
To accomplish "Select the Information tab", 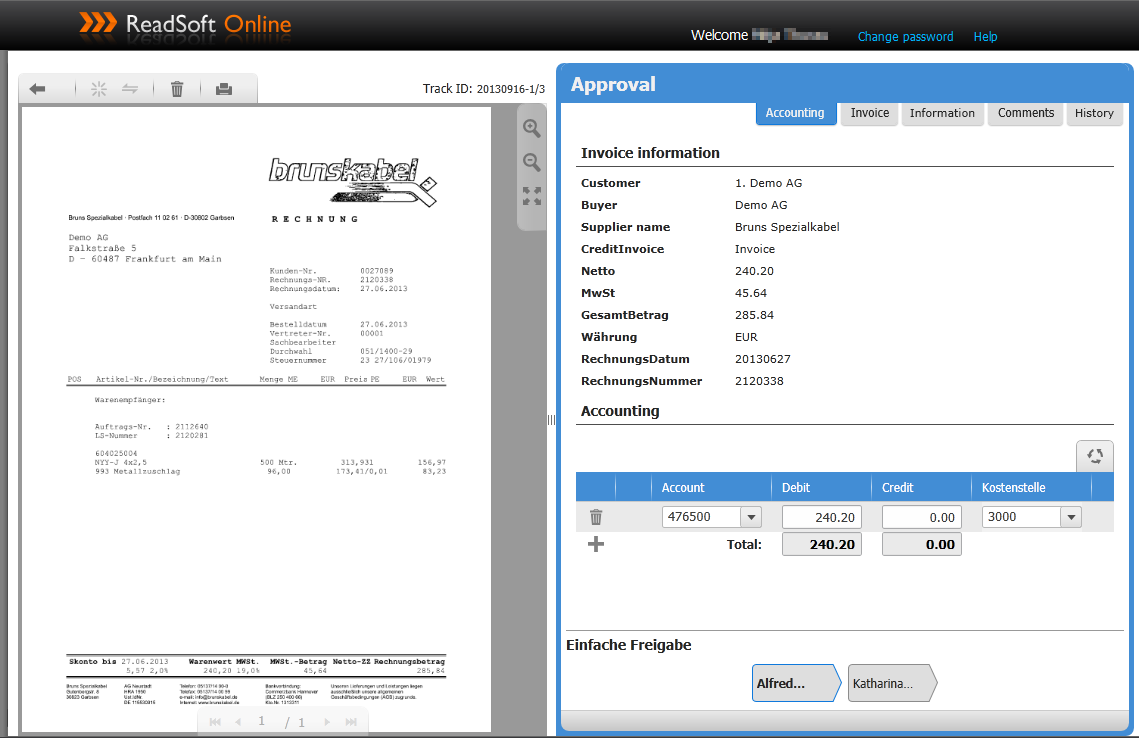I will pyautogui.click(x=942, y=113).
